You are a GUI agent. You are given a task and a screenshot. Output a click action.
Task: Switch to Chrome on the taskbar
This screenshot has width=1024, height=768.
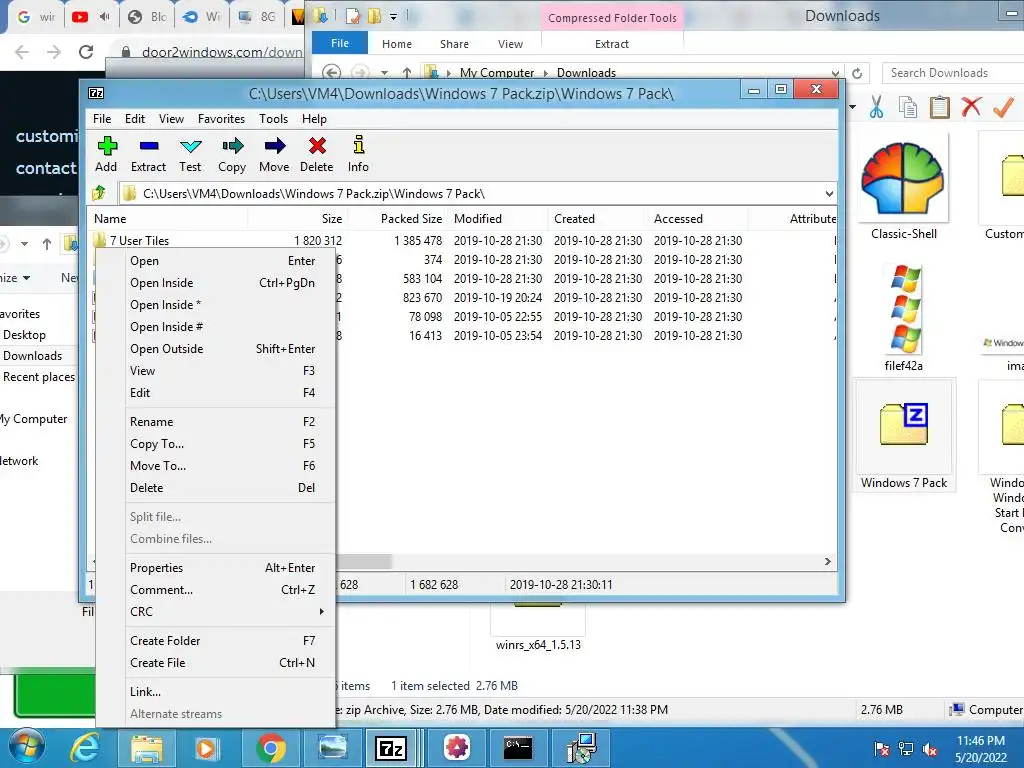tap(270, 748)
